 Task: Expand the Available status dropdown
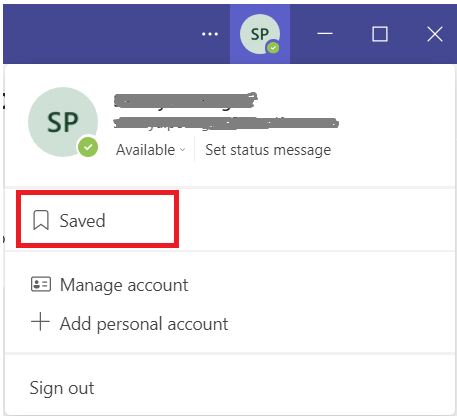coord(150,150)
